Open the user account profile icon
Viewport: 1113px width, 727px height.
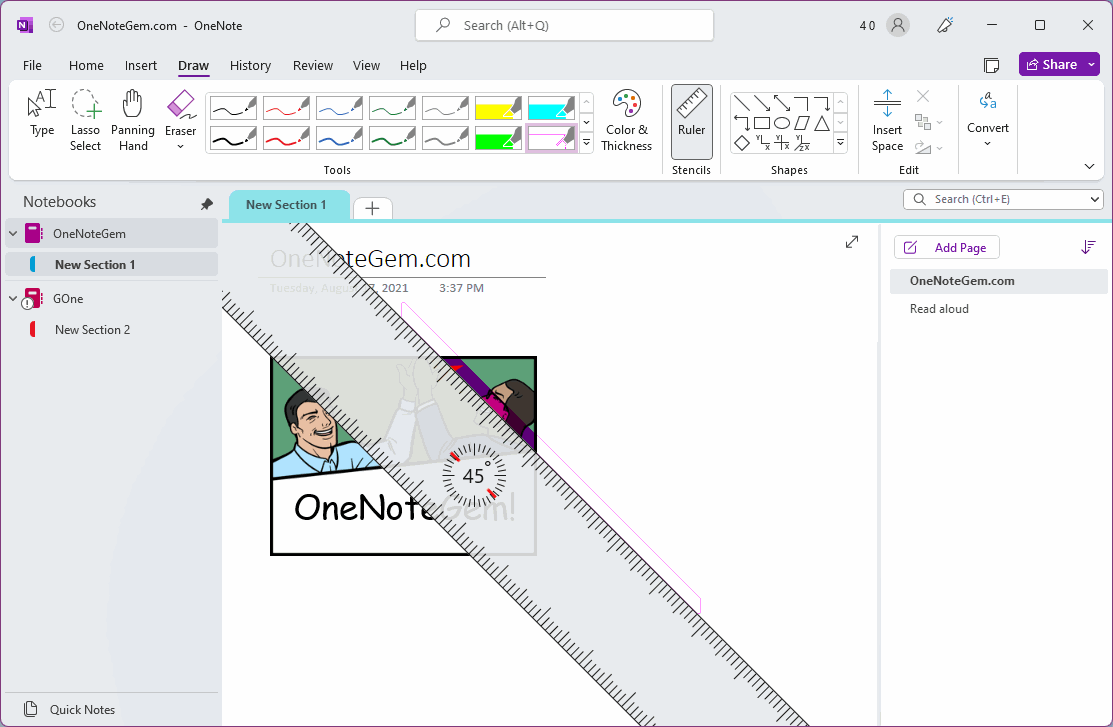click(898, 26)
